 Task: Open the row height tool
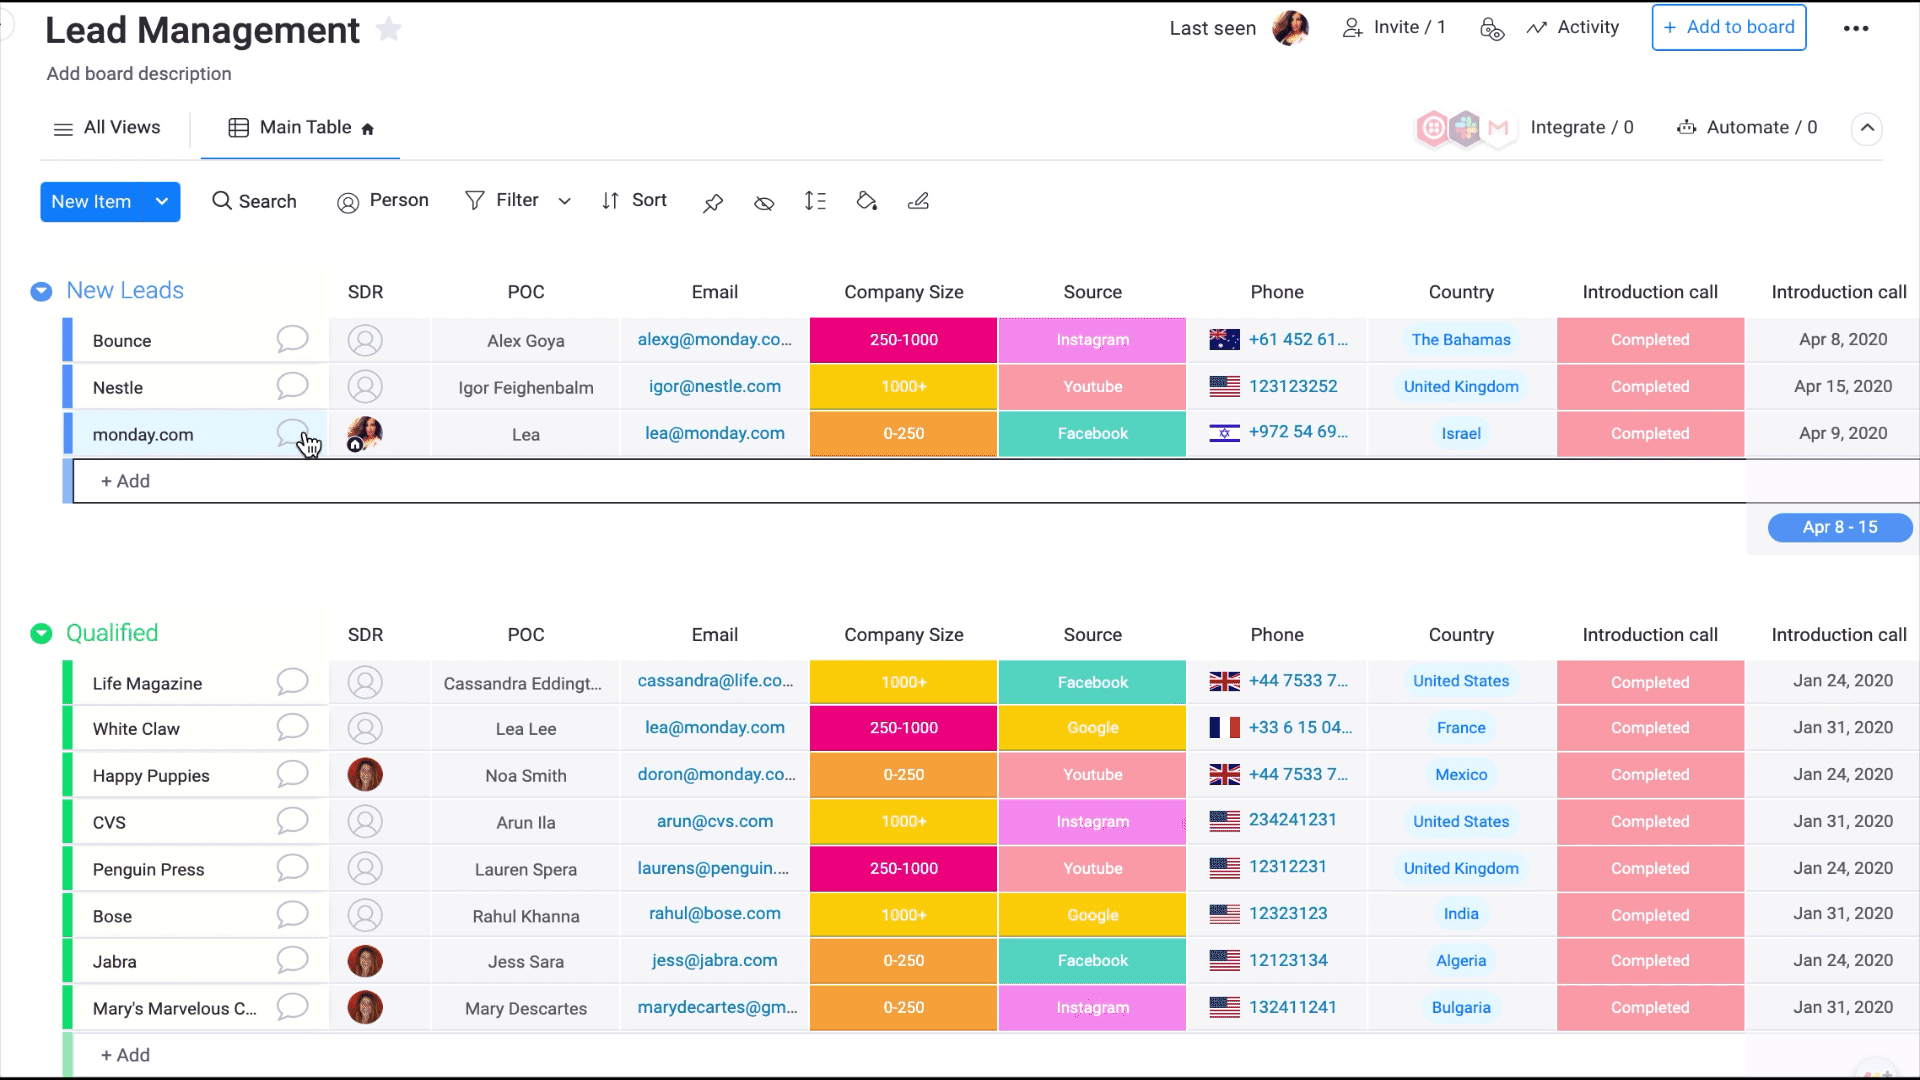click(x=815, y=201)
